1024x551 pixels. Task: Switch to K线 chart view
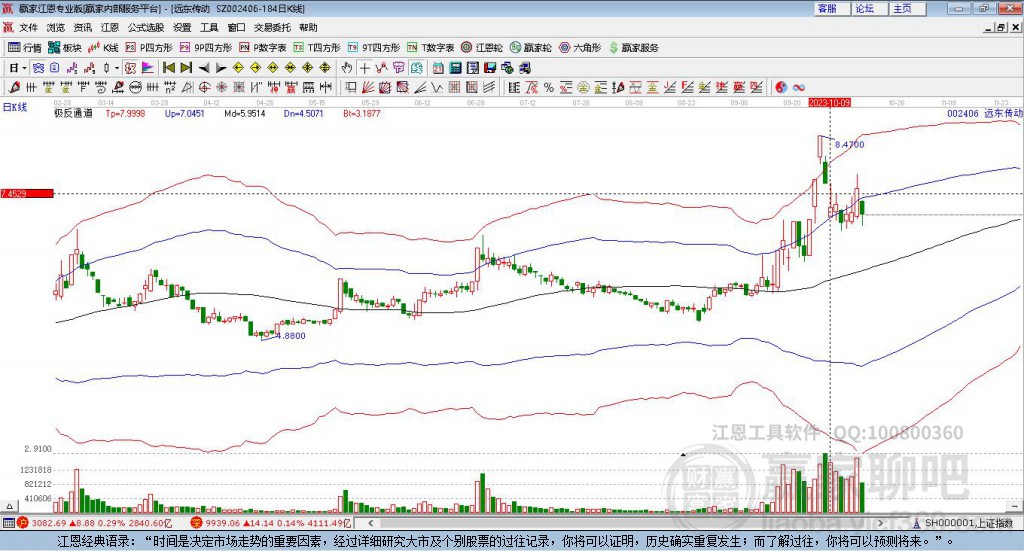pos(103,48)
